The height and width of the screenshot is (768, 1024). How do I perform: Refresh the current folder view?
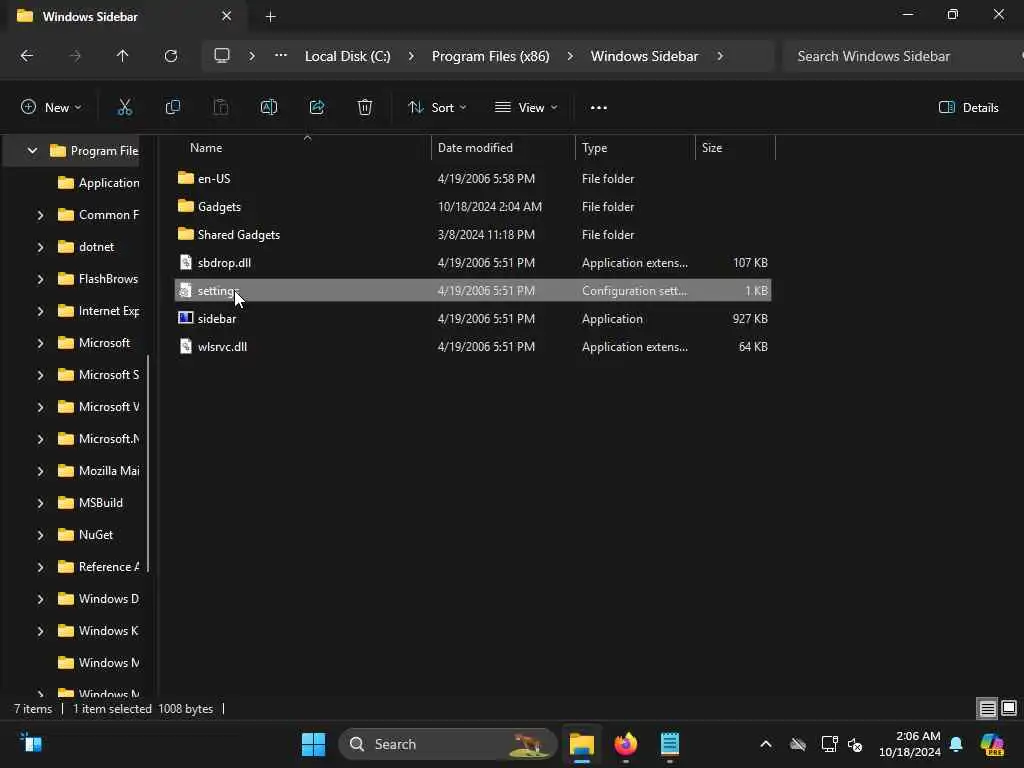point(170,56)
